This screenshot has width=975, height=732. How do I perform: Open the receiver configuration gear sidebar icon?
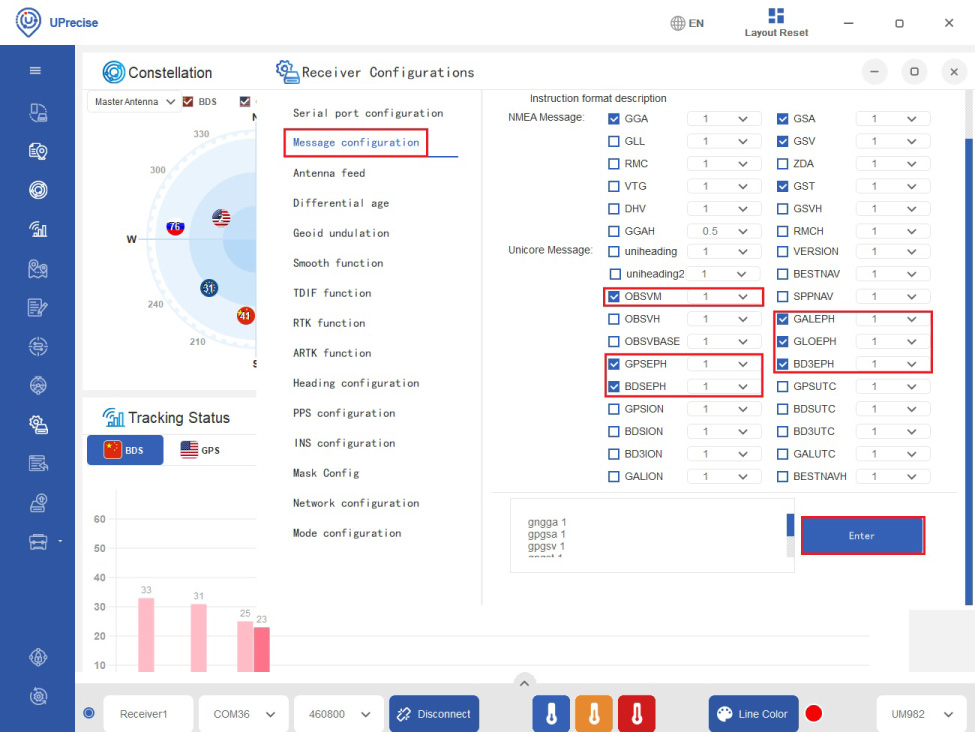point(37,424)
